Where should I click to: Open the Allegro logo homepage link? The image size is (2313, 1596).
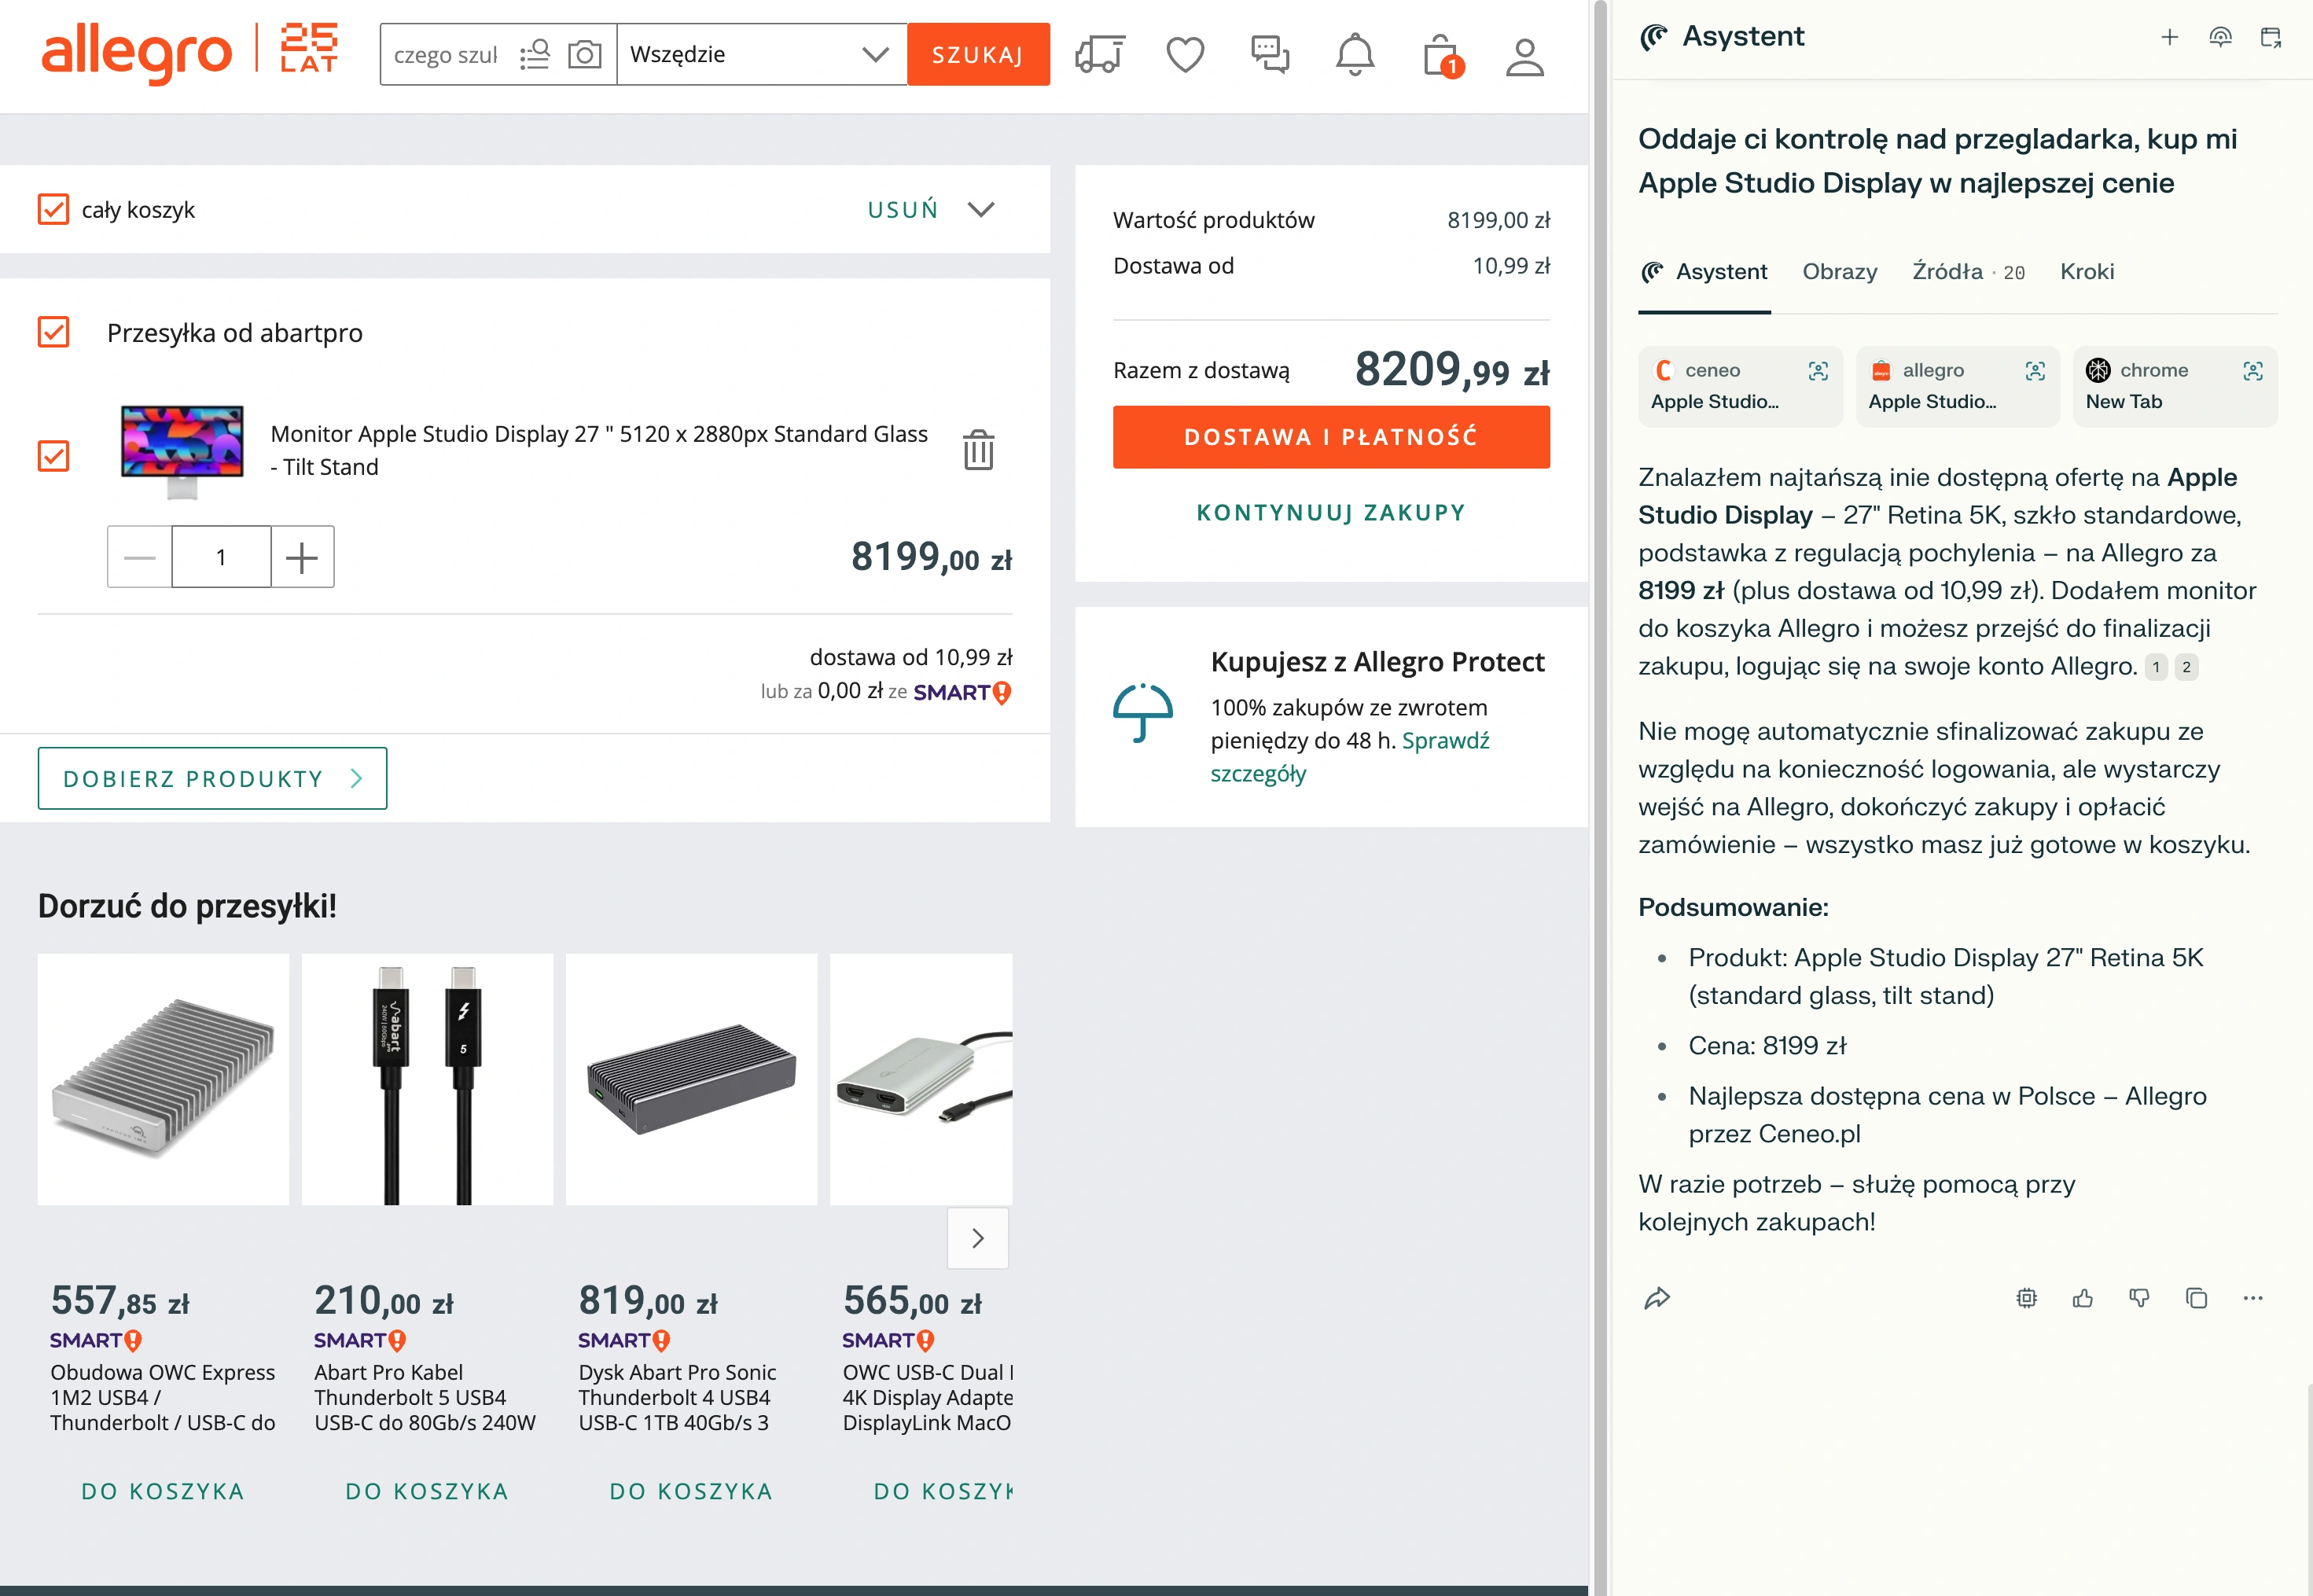[136, 53]
